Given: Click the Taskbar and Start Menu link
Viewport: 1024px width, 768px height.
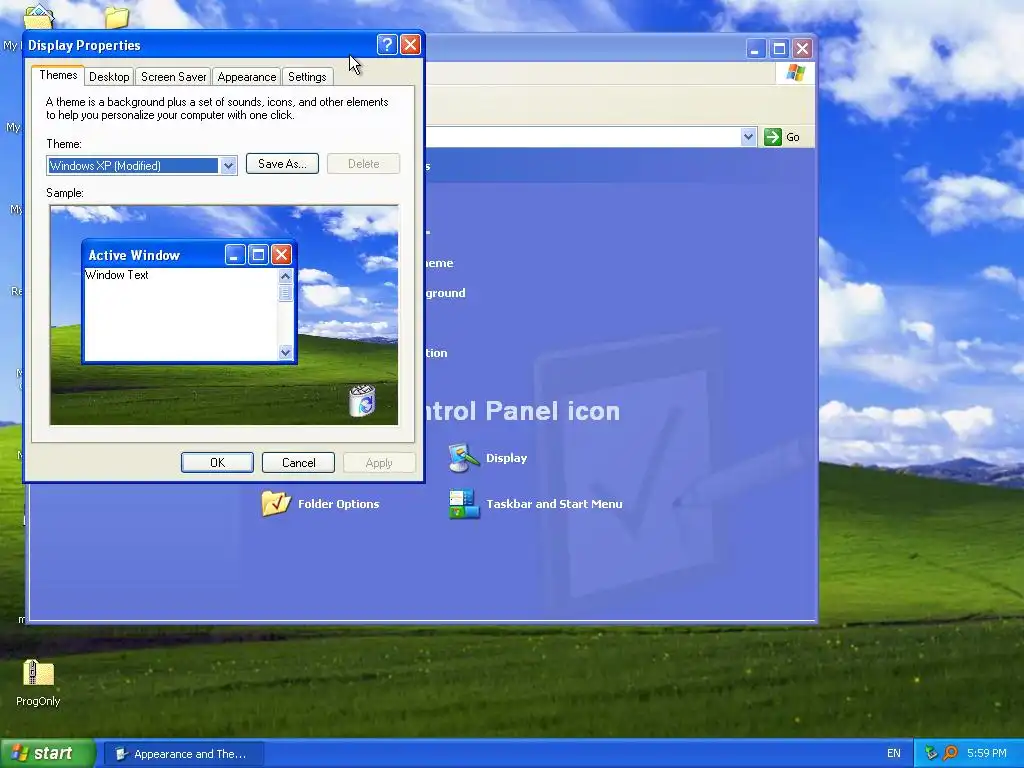Looking at the screenshot, I should click(x=554, y=504).
